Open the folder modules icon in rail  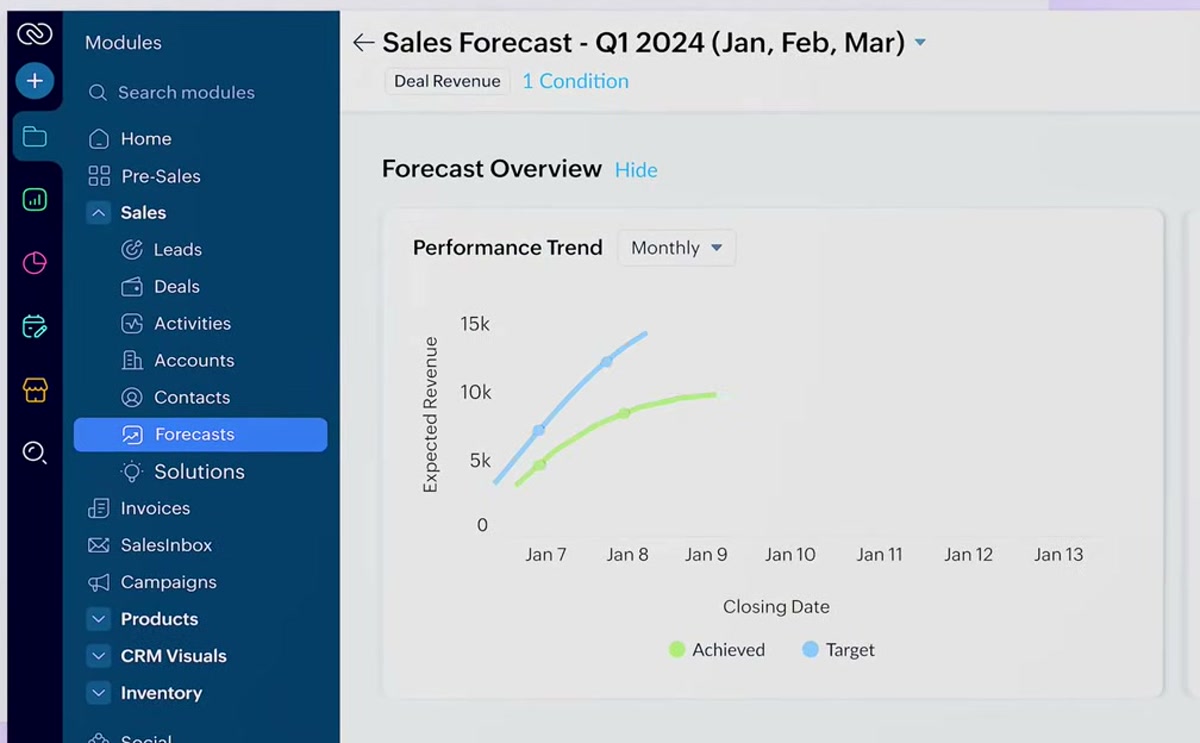[x=35, y=137]
